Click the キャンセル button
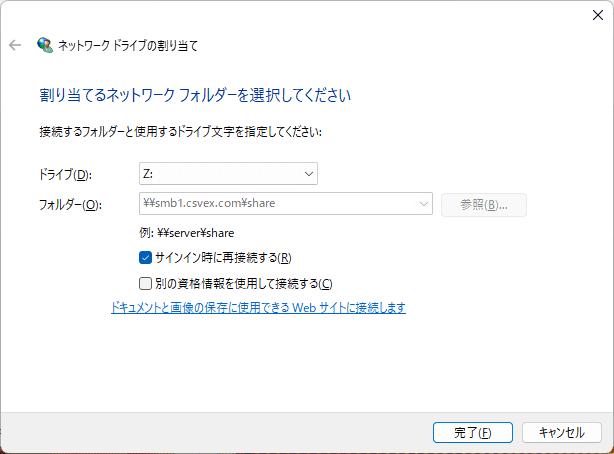The width and height of the screenshot is (614, 454). point(562,432)
